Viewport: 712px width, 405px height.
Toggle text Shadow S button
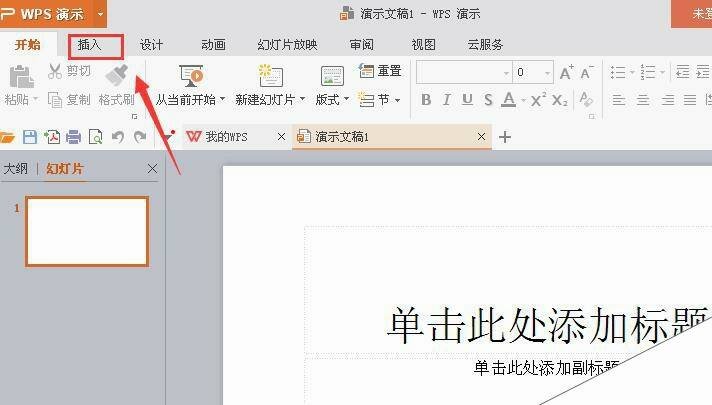(488, 99)
